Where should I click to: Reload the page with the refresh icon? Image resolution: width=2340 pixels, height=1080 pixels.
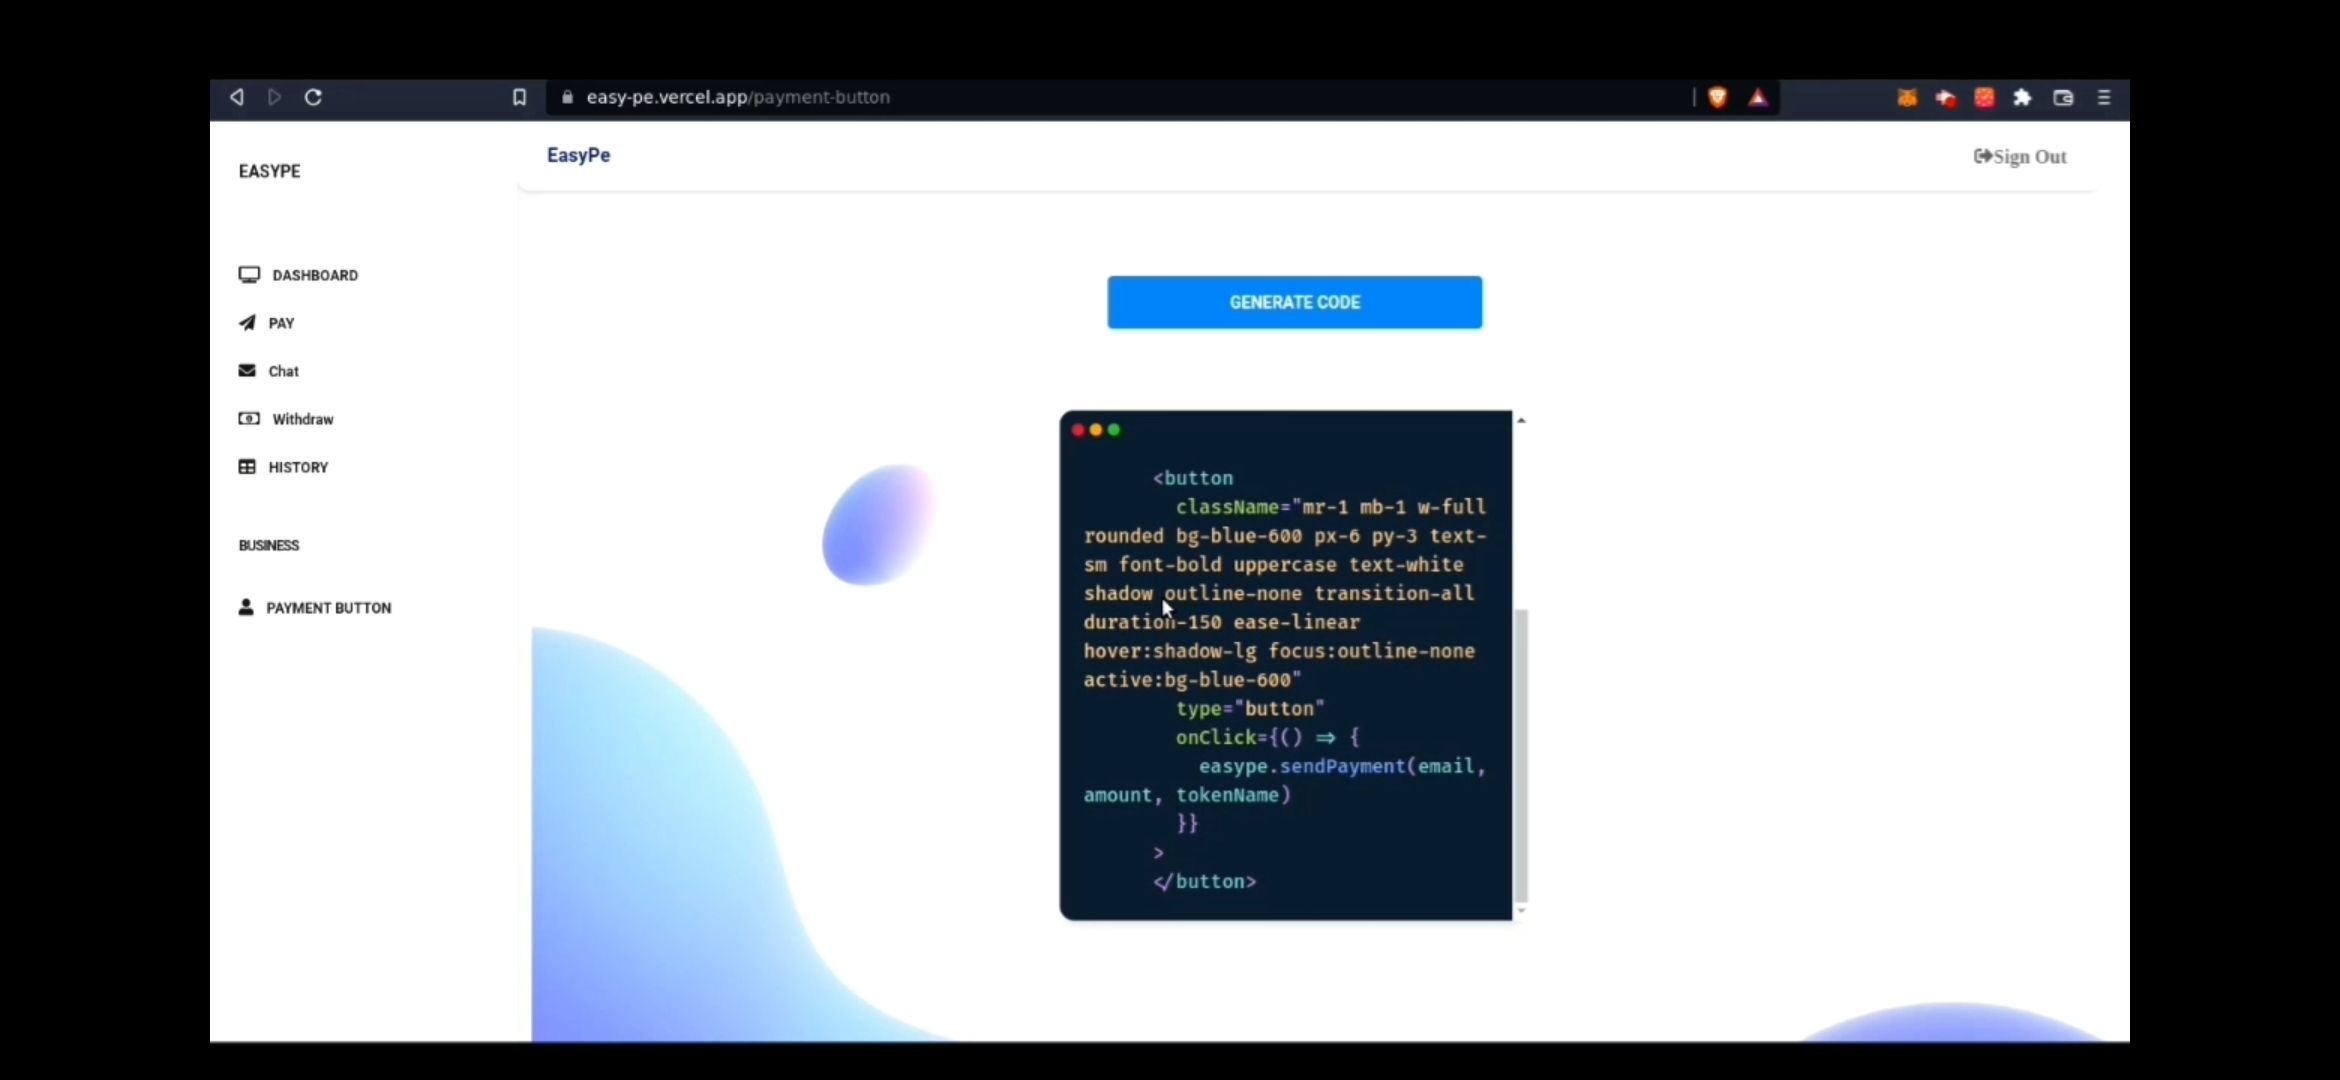tap(313, 97)
